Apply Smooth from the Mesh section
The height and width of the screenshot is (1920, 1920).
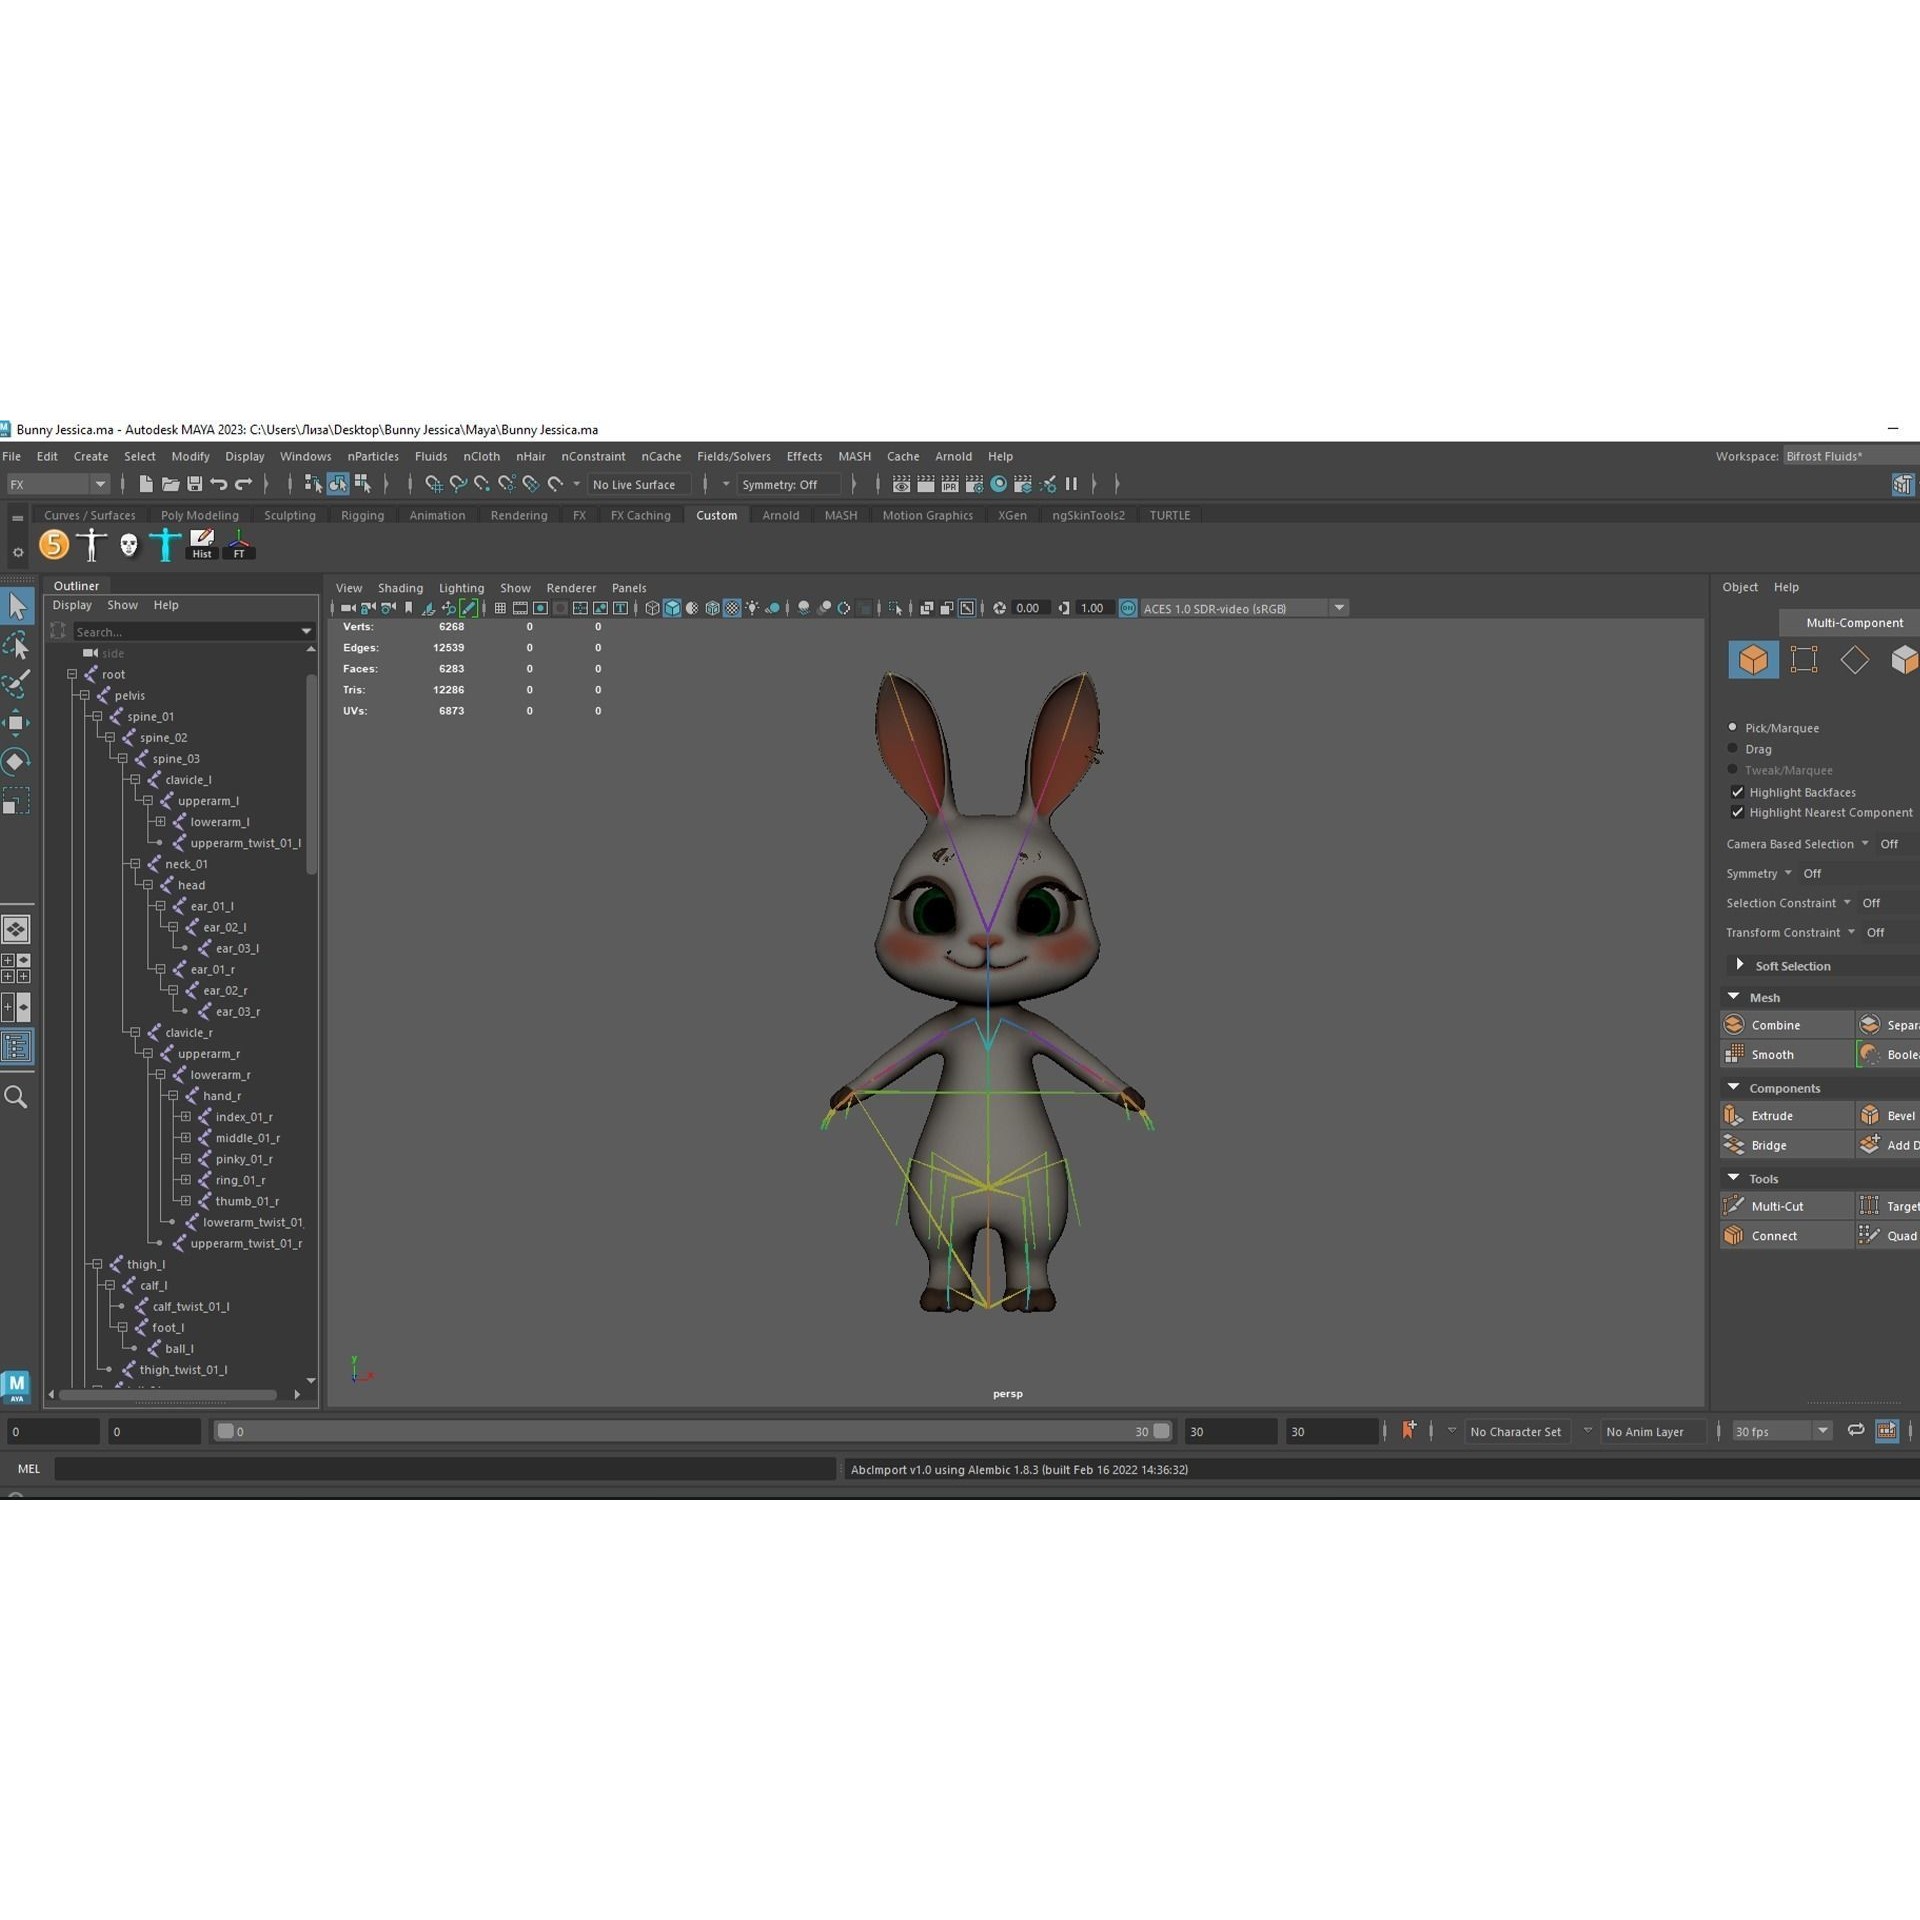pyautogui.click(x=1772, y=1054)
